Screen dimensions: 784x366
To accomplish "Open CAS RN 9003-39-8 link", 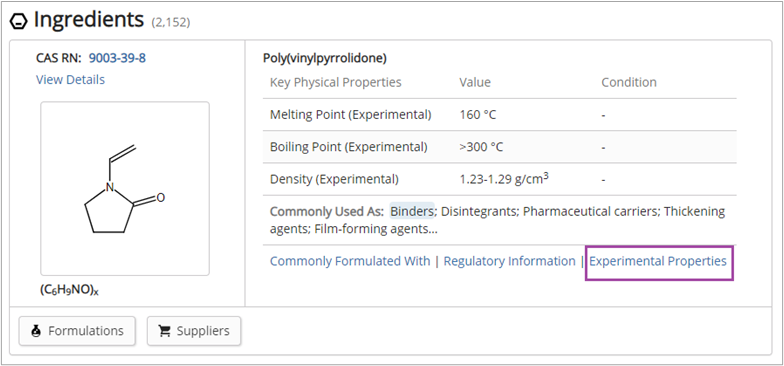I will tap(118, 58).
